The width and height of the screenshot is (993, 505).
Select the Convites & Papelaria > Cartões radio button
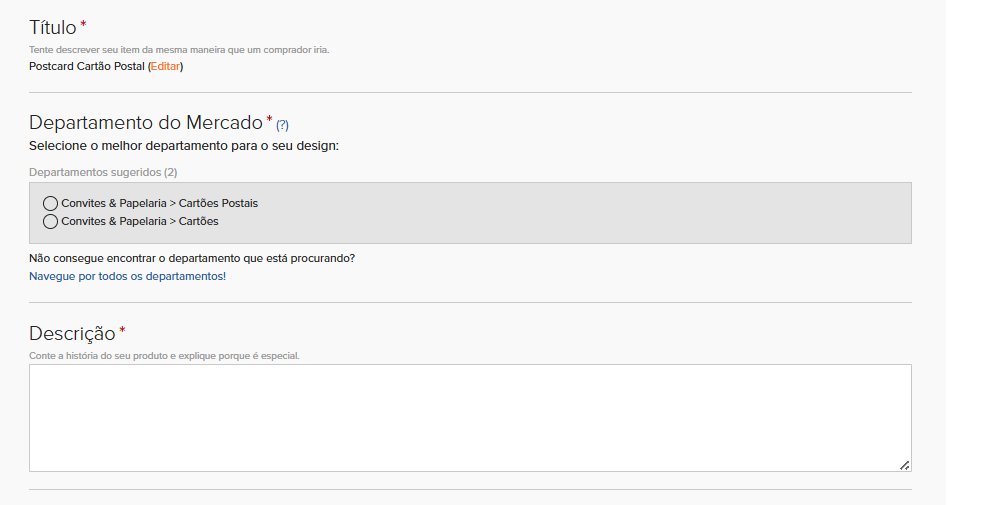(x=50, y=221)
